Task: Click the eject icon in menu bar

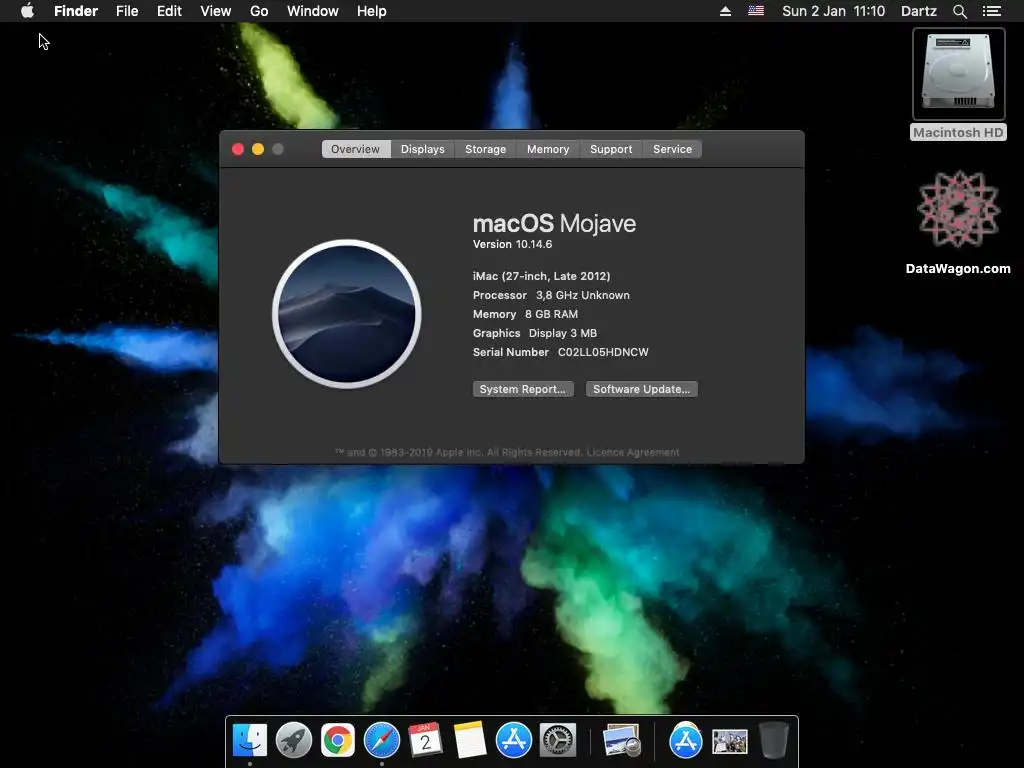Action: (x=725, y=11)
